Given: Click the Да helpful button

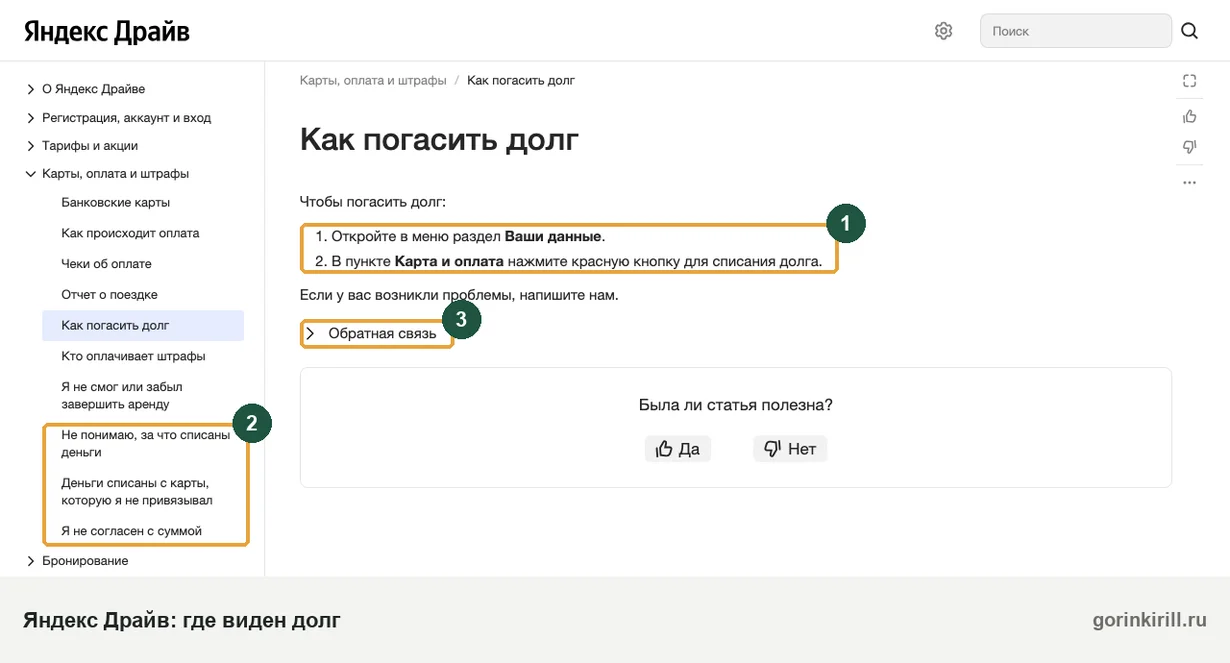Looking at the screenshot, I should 677,449.
